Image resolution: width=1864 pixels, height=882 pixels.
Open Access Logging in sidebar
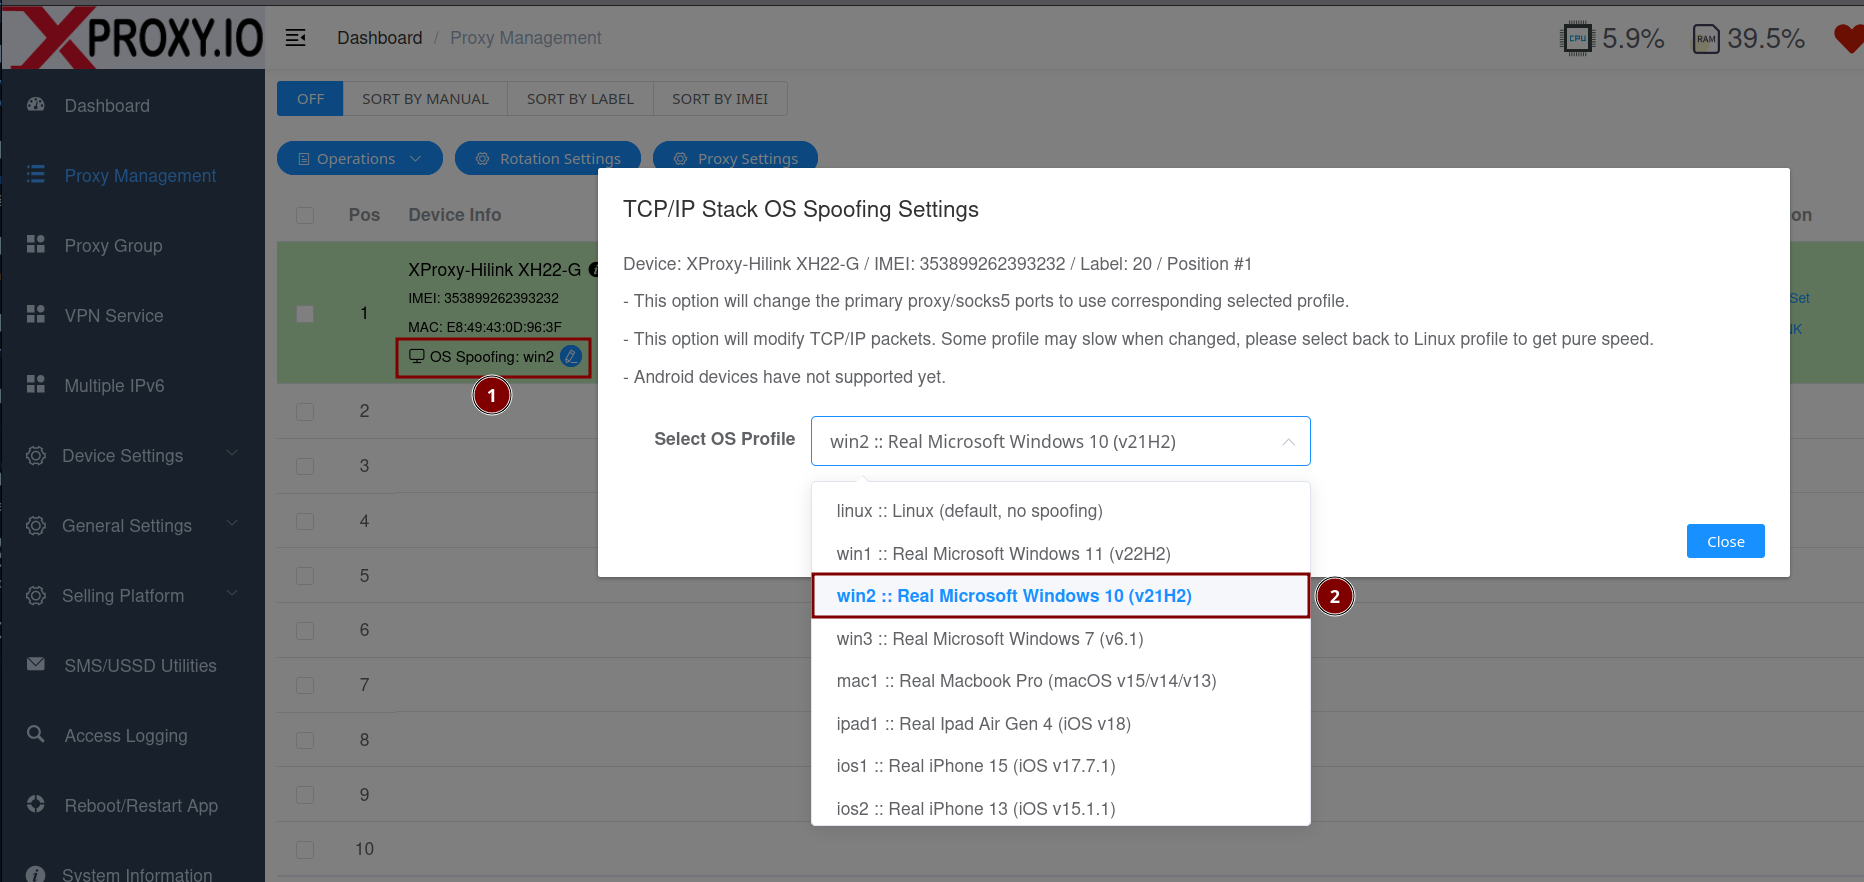[126, 736]
